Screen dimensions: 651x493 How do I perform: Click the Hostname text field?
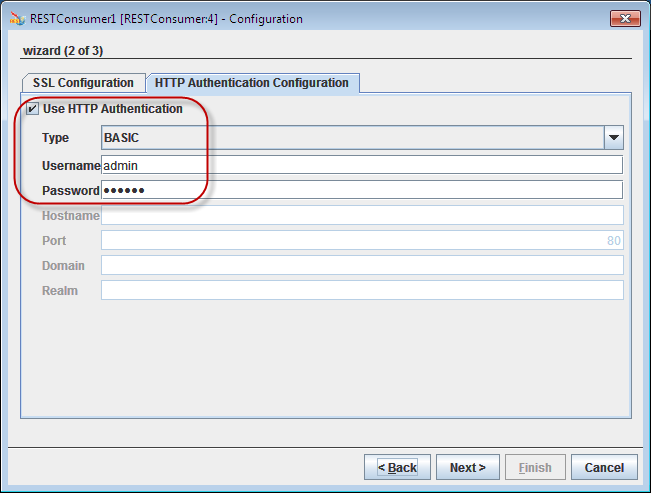[362, 215]
